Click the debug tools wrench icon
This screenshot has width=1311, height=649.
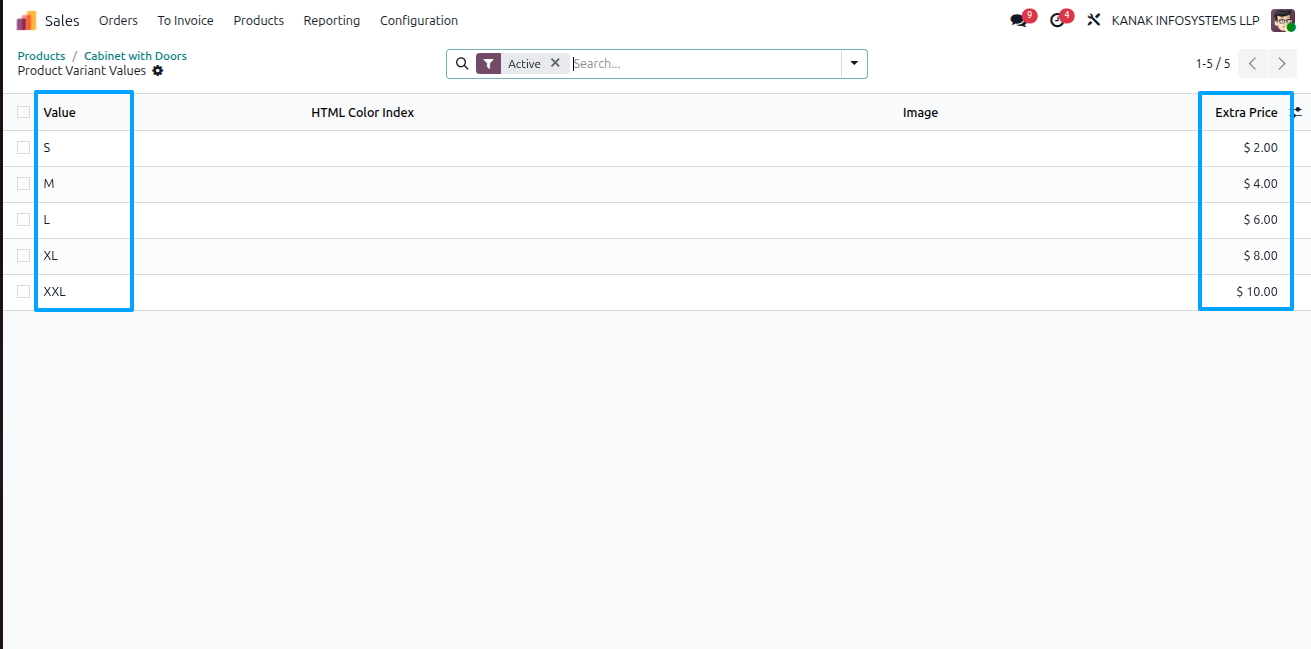[1093, 20]
